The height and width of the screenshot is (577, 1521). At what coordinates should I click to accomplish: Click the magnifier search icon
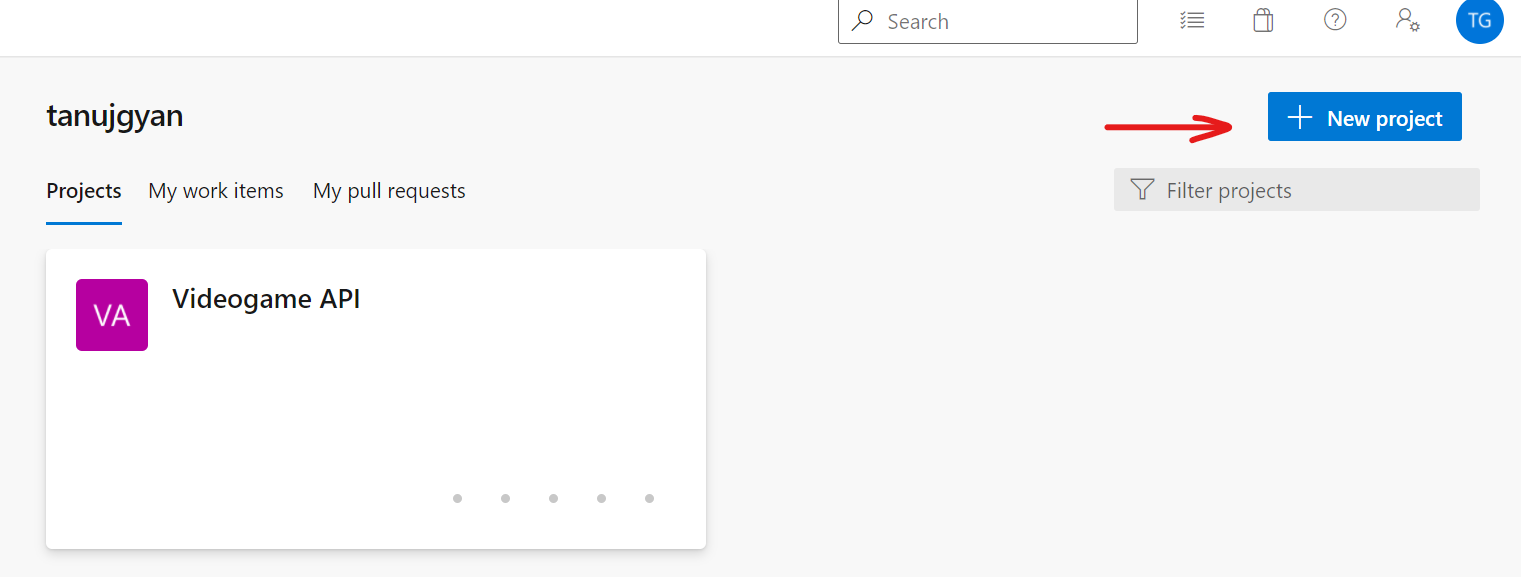point(862,21)
